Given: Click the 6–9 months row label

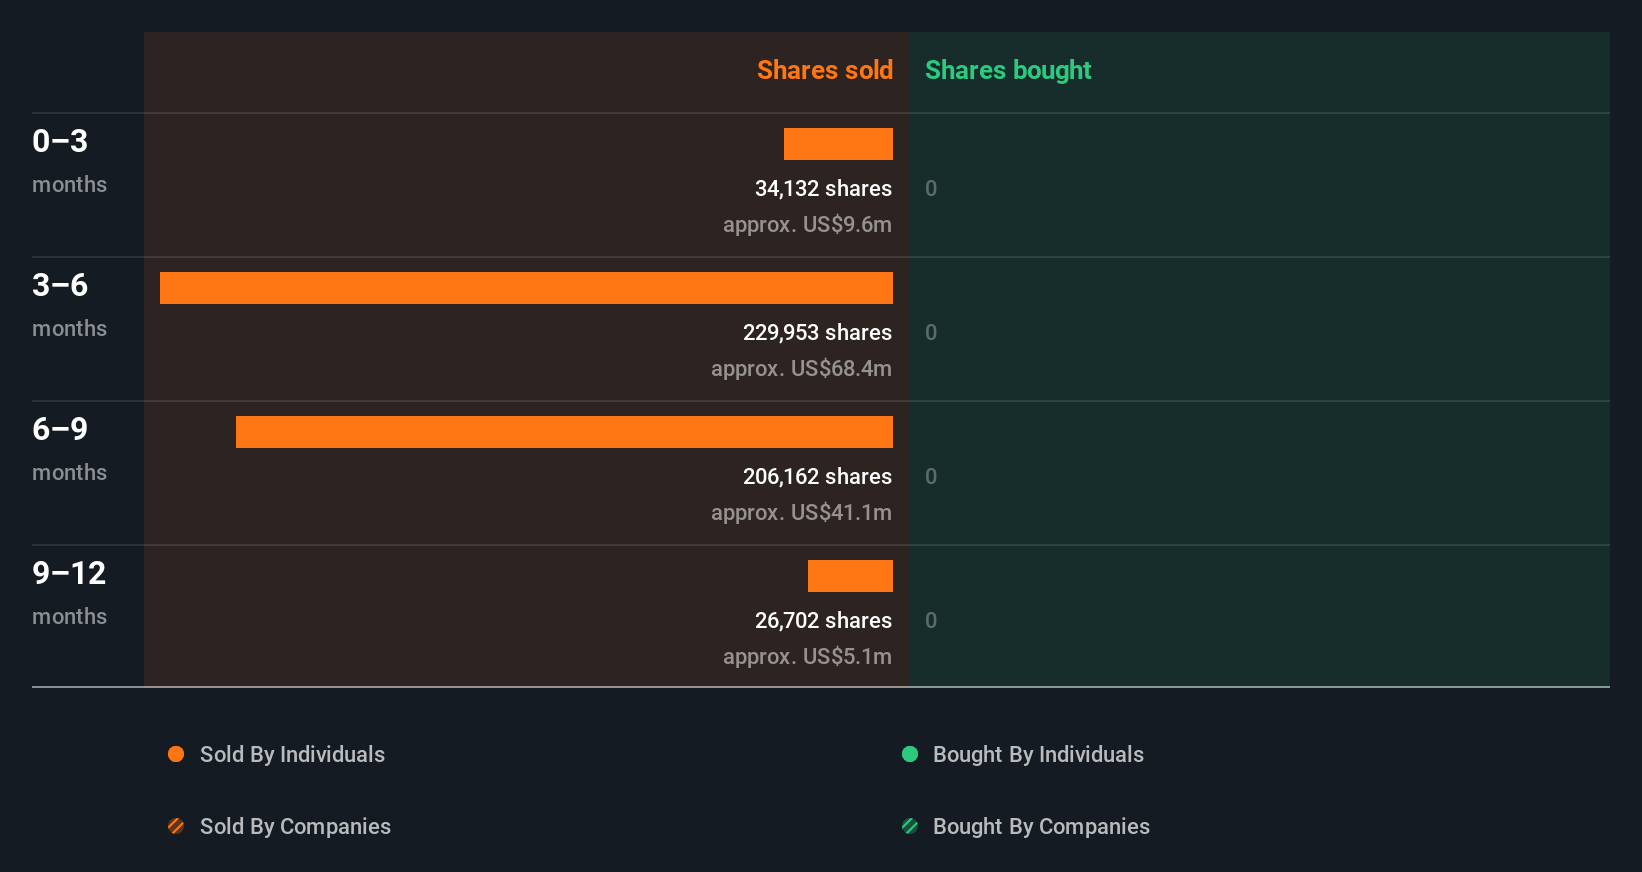Looking at the screenshot, I should click(69, 449).
